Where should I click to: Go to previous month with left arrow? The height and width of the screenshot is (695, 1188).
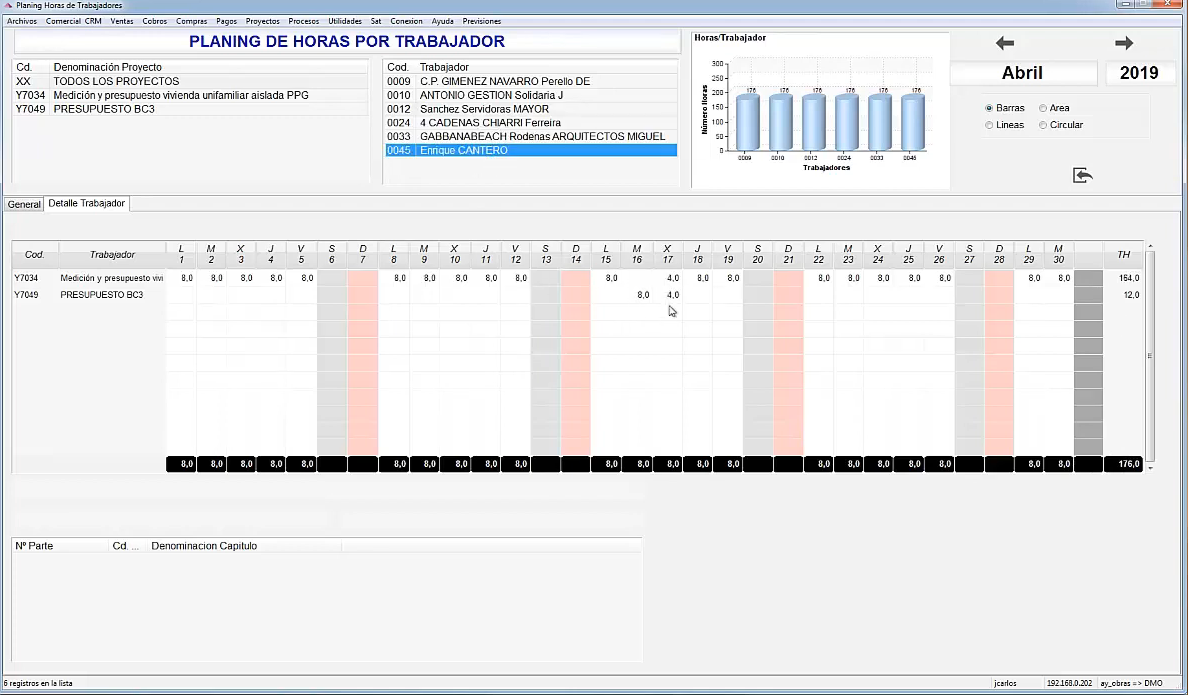[x=1005, y=43]
